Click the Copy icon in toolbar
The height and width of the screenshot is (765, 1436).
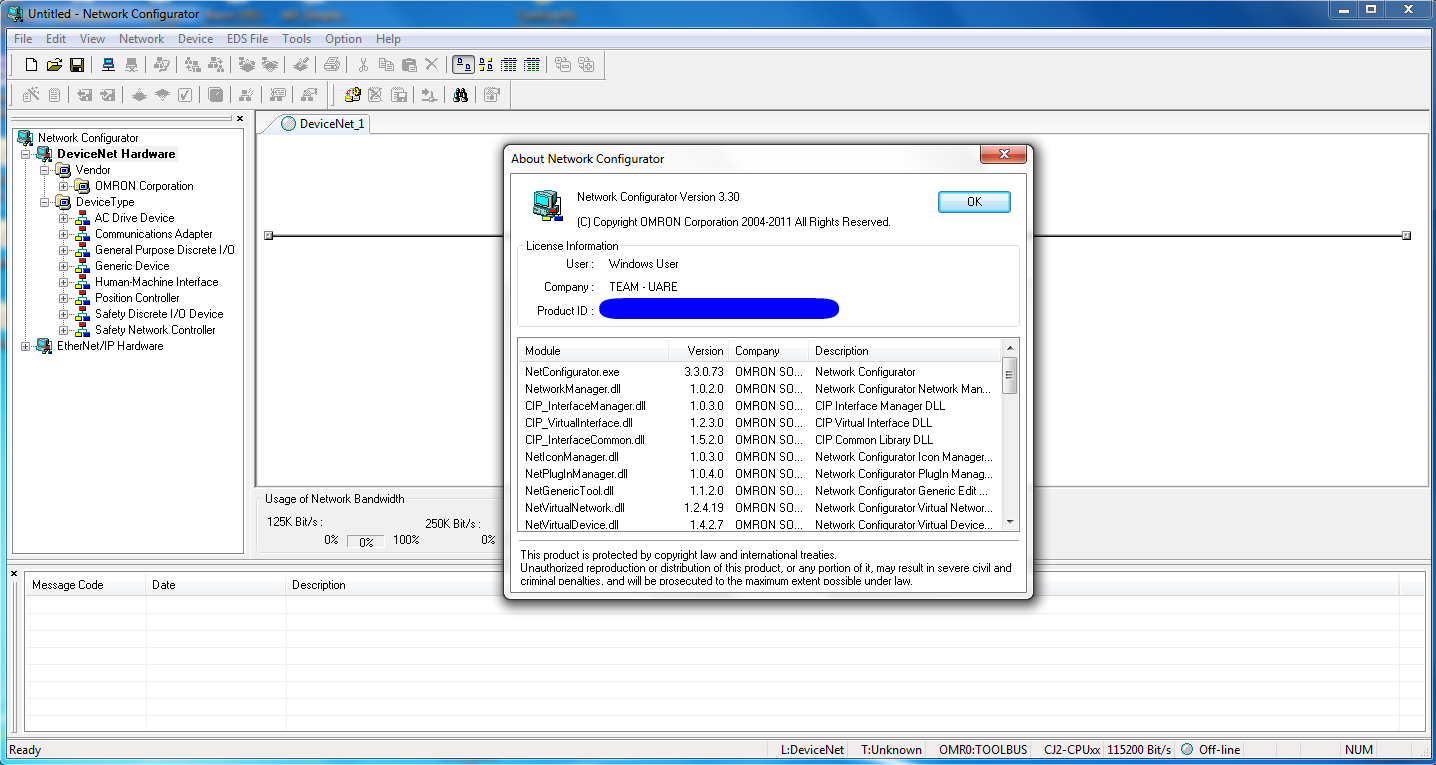pyautogui.click(x=386, y=65)
